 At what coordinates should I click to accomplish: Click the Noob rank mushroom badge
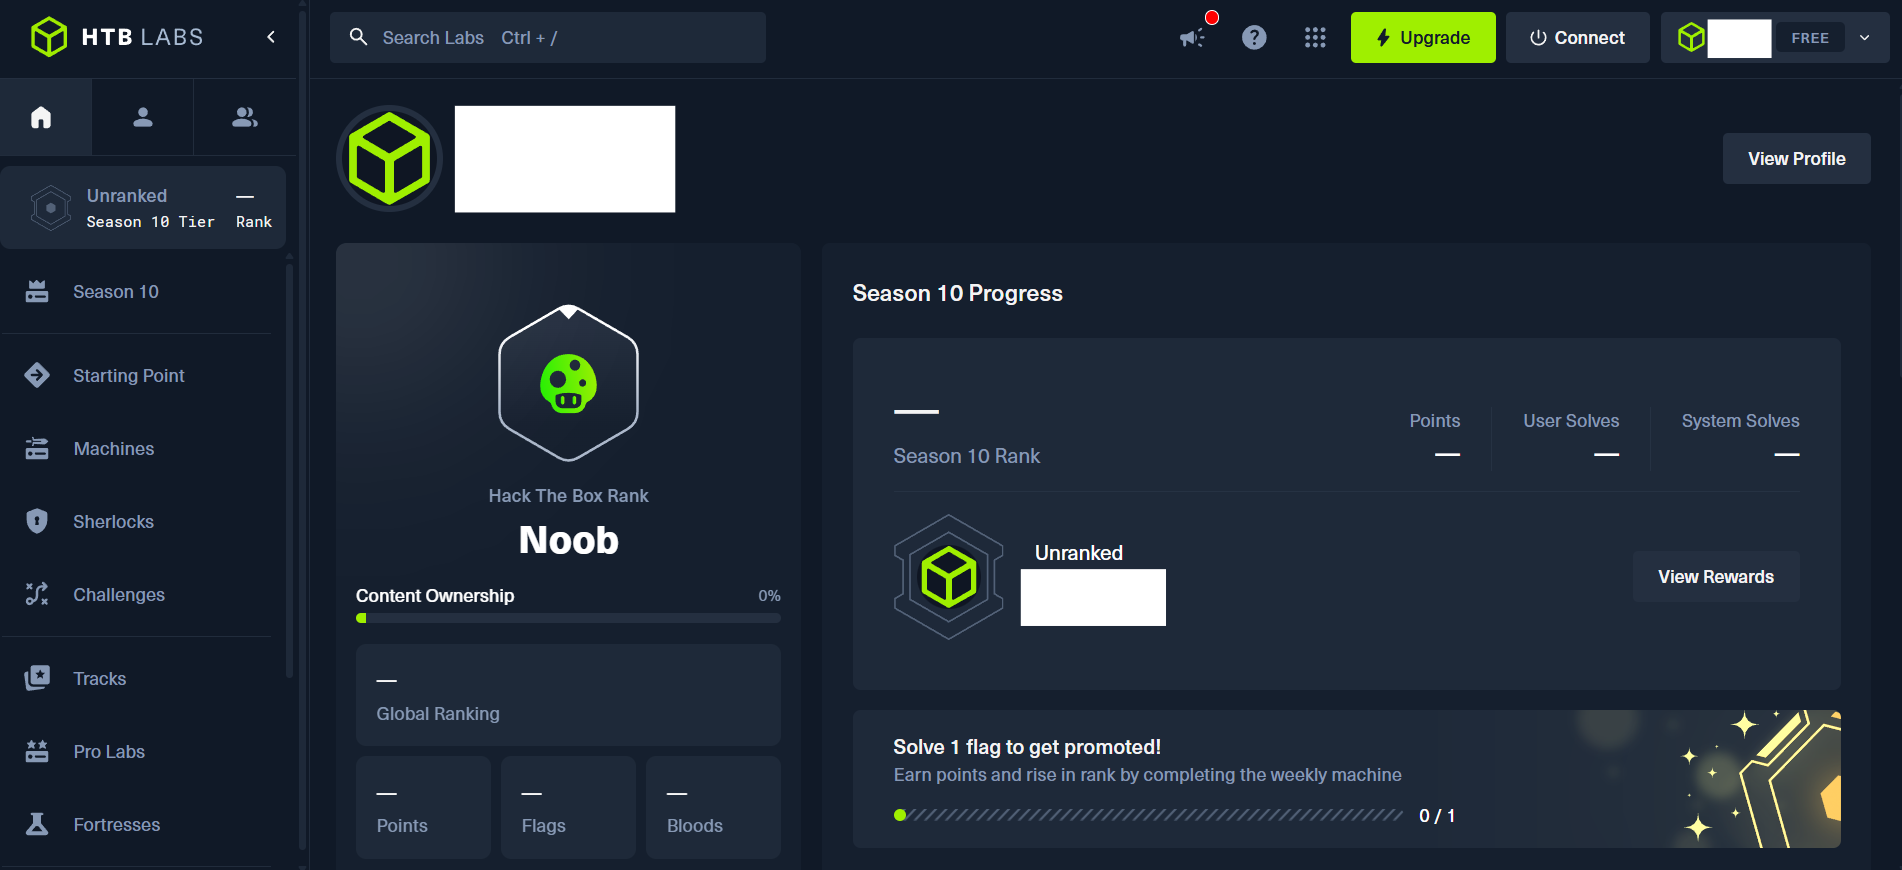point(568,383)
